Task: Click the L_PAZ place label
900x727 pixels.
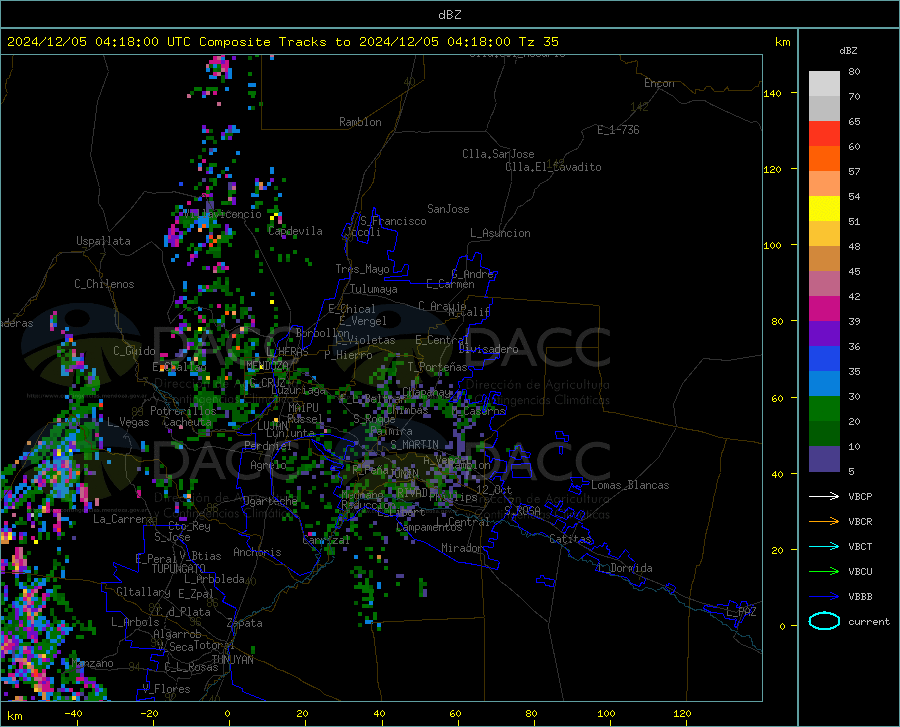Action: click(x=741, y=612)
